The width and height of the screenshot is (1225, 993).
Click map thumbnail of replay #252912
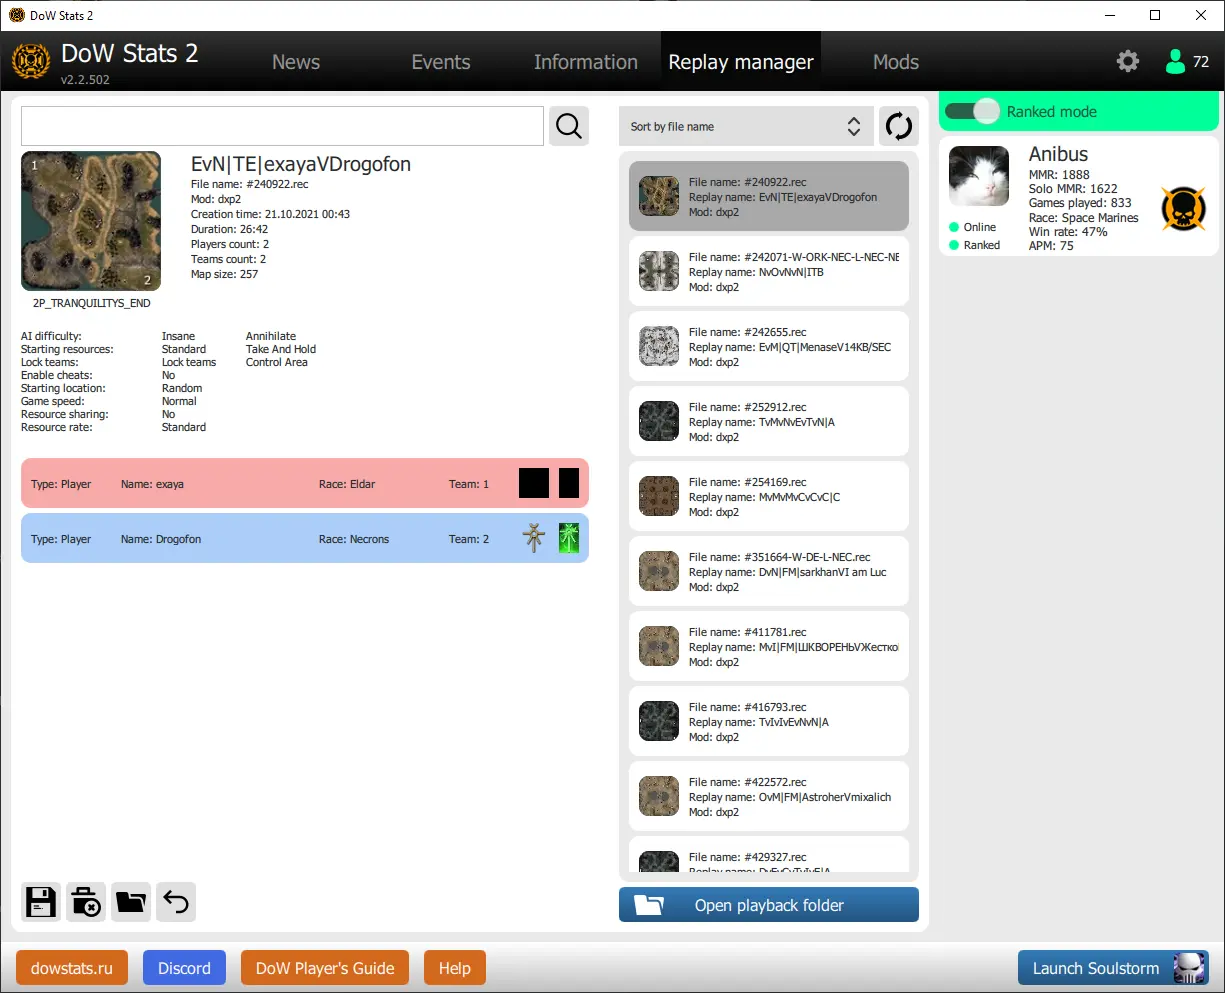(x=659, y=421)
